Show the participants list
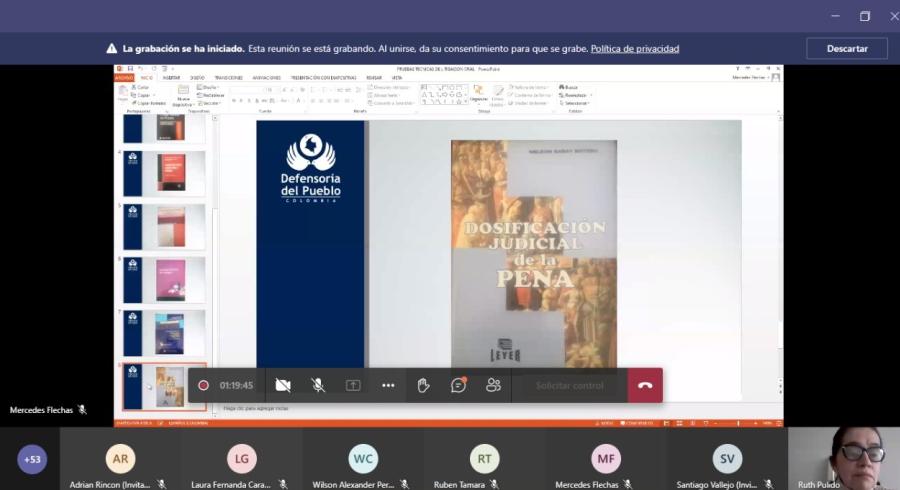The image size is (900, 490). [x=493, y=385]
